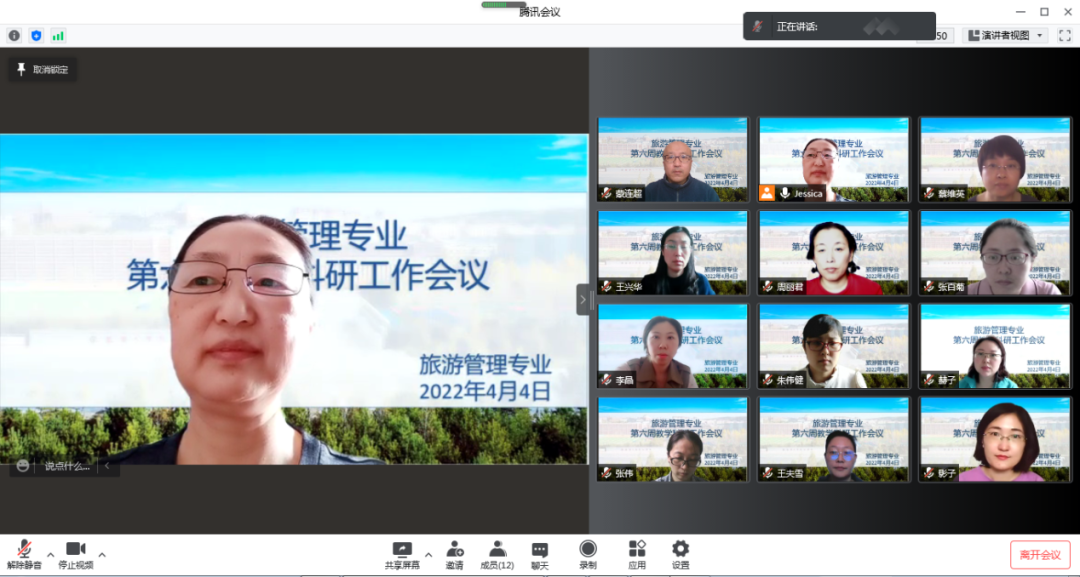The image size is (1080, 577).
Task: Unmute microphone via 解除静音
Action: tap(23, 554)
